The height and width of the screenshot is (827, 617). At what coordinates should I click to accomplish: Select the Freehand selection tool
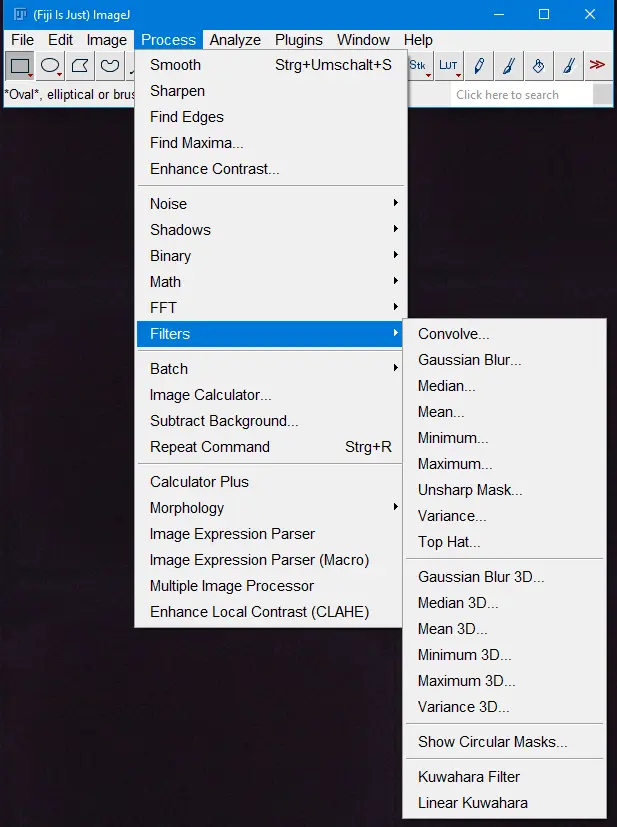[x=109, y=66]
